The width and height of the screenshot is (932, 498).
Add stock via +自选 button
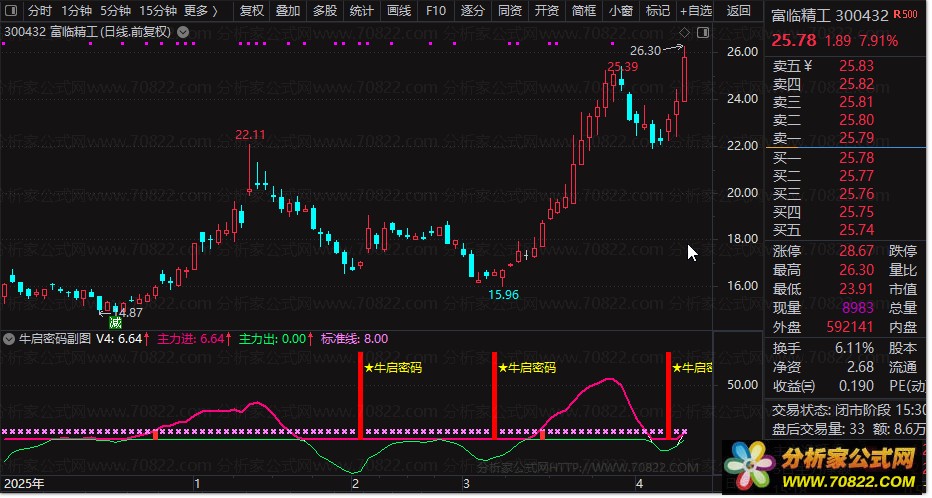click(695, 11)
